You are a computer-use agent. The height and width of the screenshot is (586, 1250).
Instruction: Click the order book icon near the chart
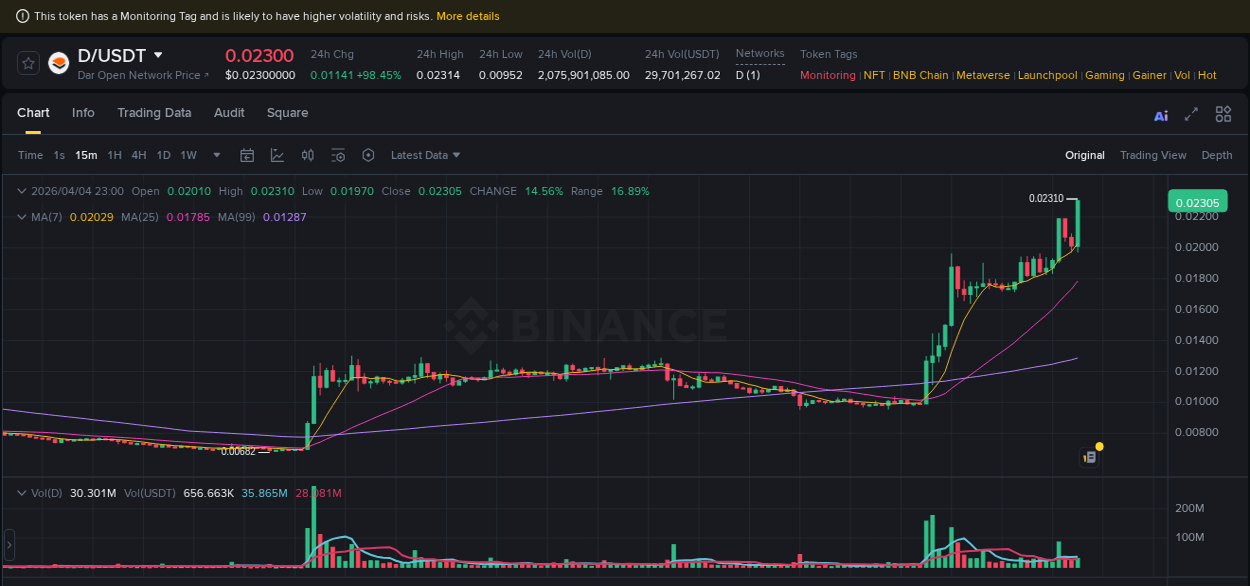(x=1089, y=455)
